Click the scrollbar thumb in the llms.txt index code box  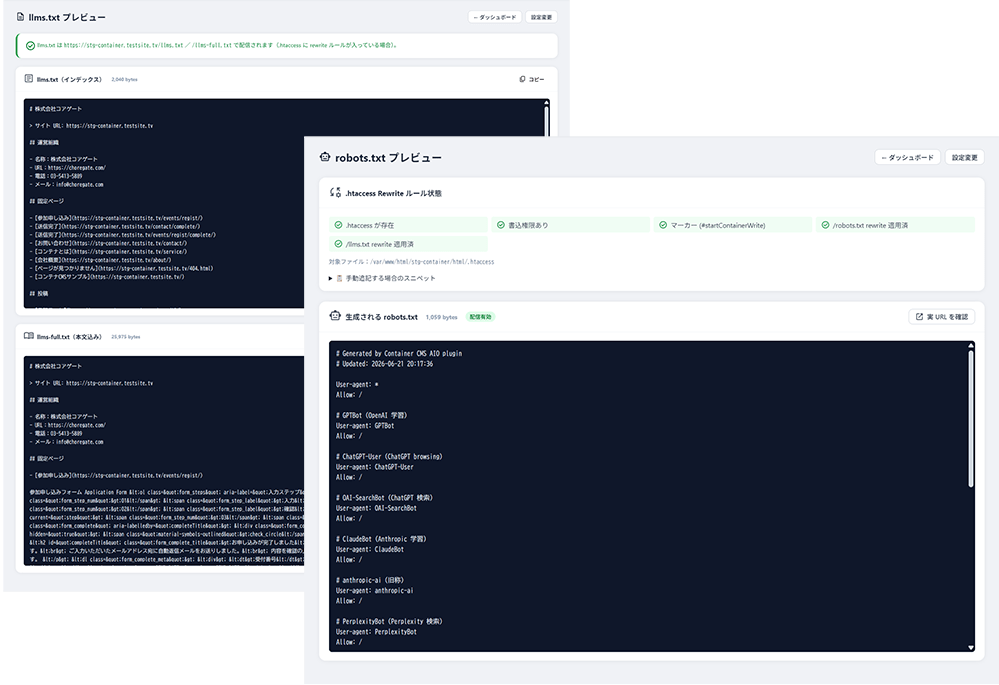547,120
